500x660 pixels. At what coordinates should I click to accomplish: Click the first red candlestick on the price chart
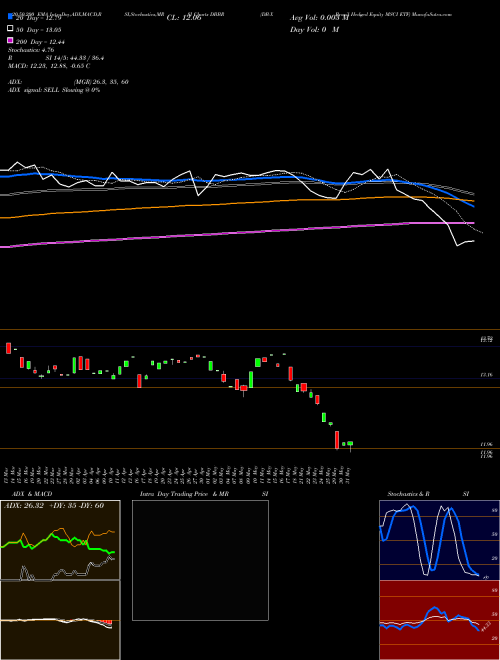[x=8, y=348]
